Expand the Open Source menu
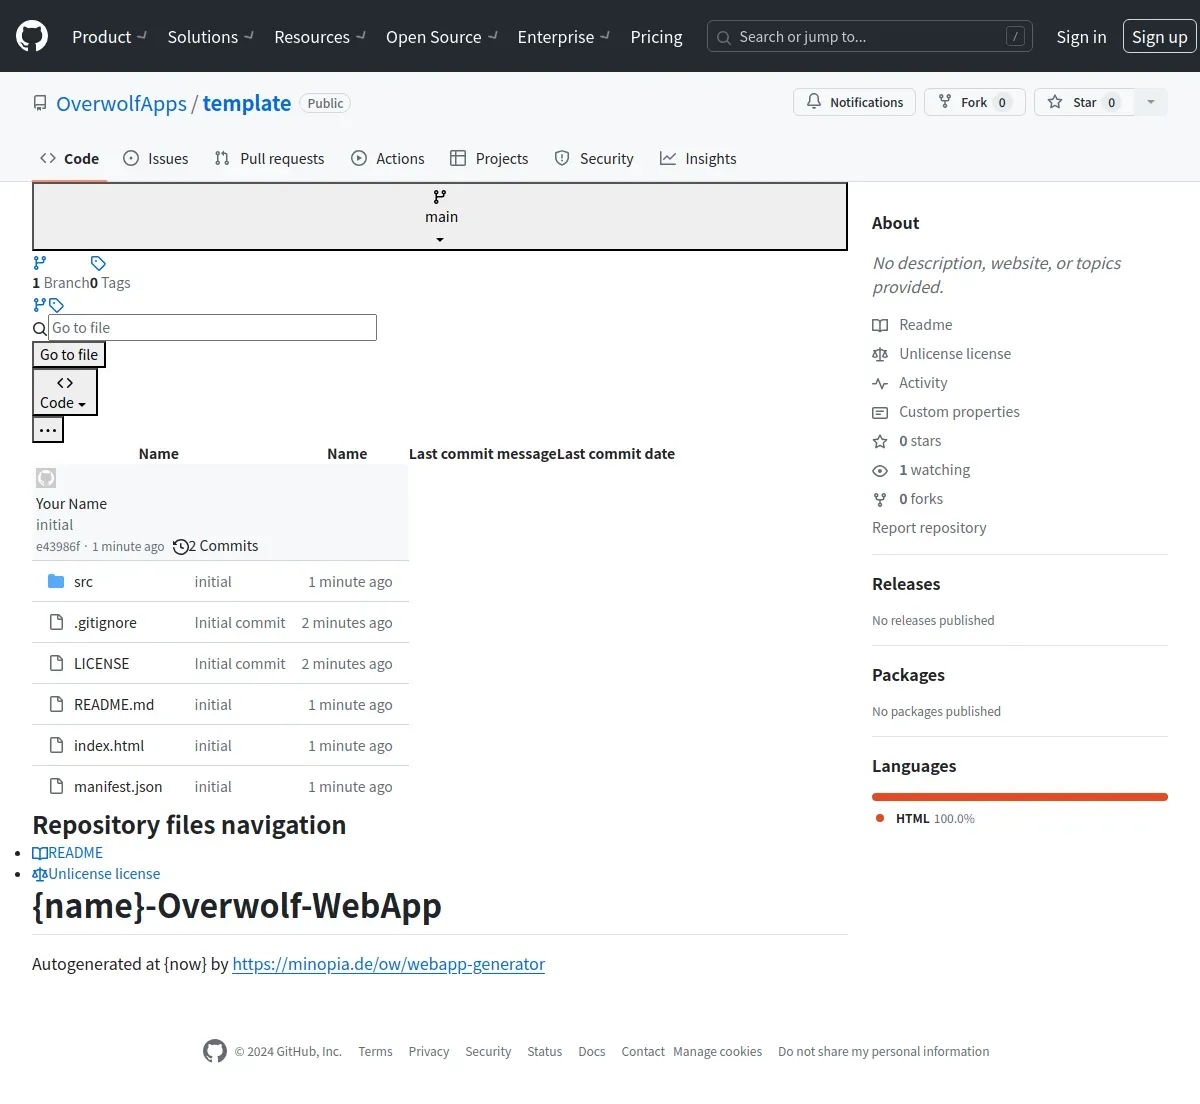The width and height of the screenshot is (1200, 1104). coord(442,37)
